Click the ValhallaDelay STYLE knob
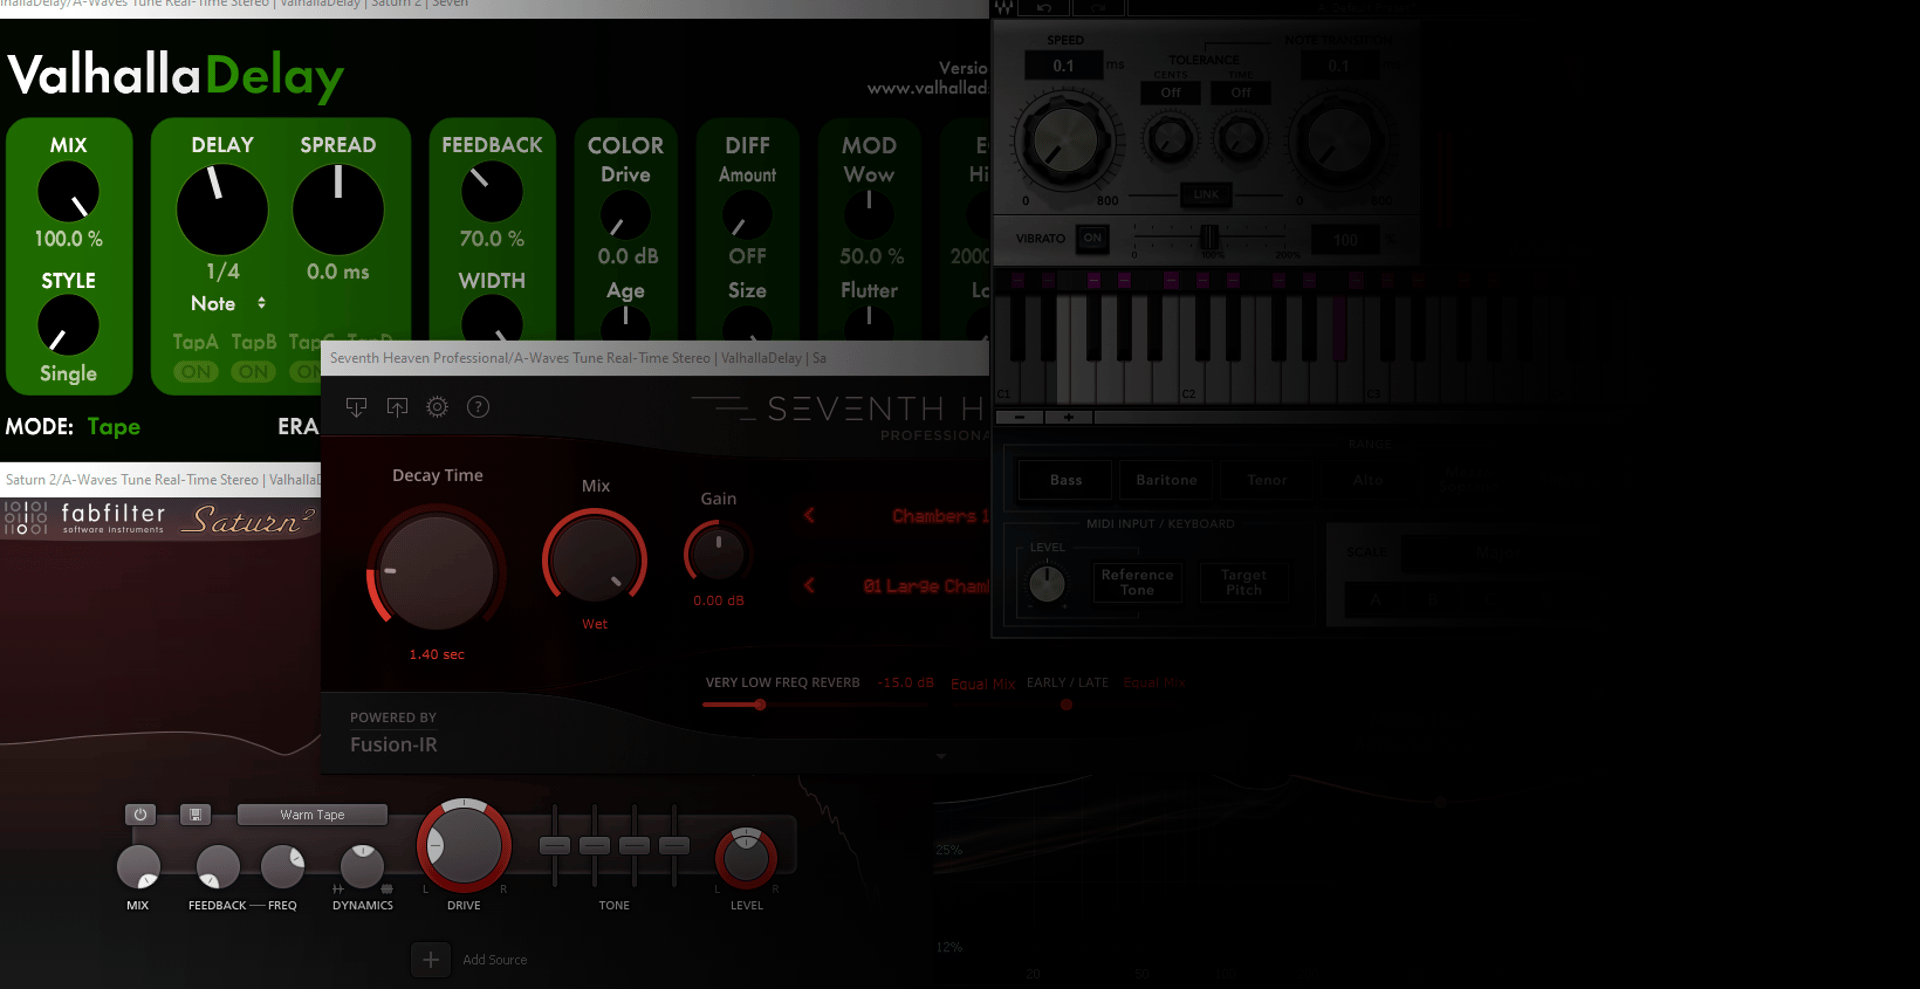This screenshot has width=1920, height=989. coord(68,326)
